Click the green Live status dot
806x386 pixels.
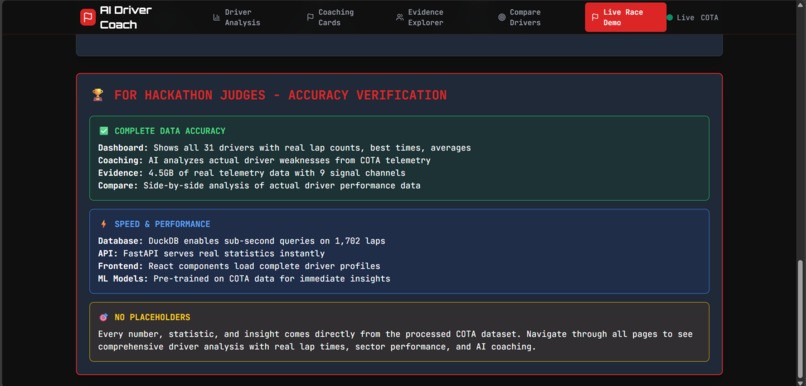(x=670, y=17)
